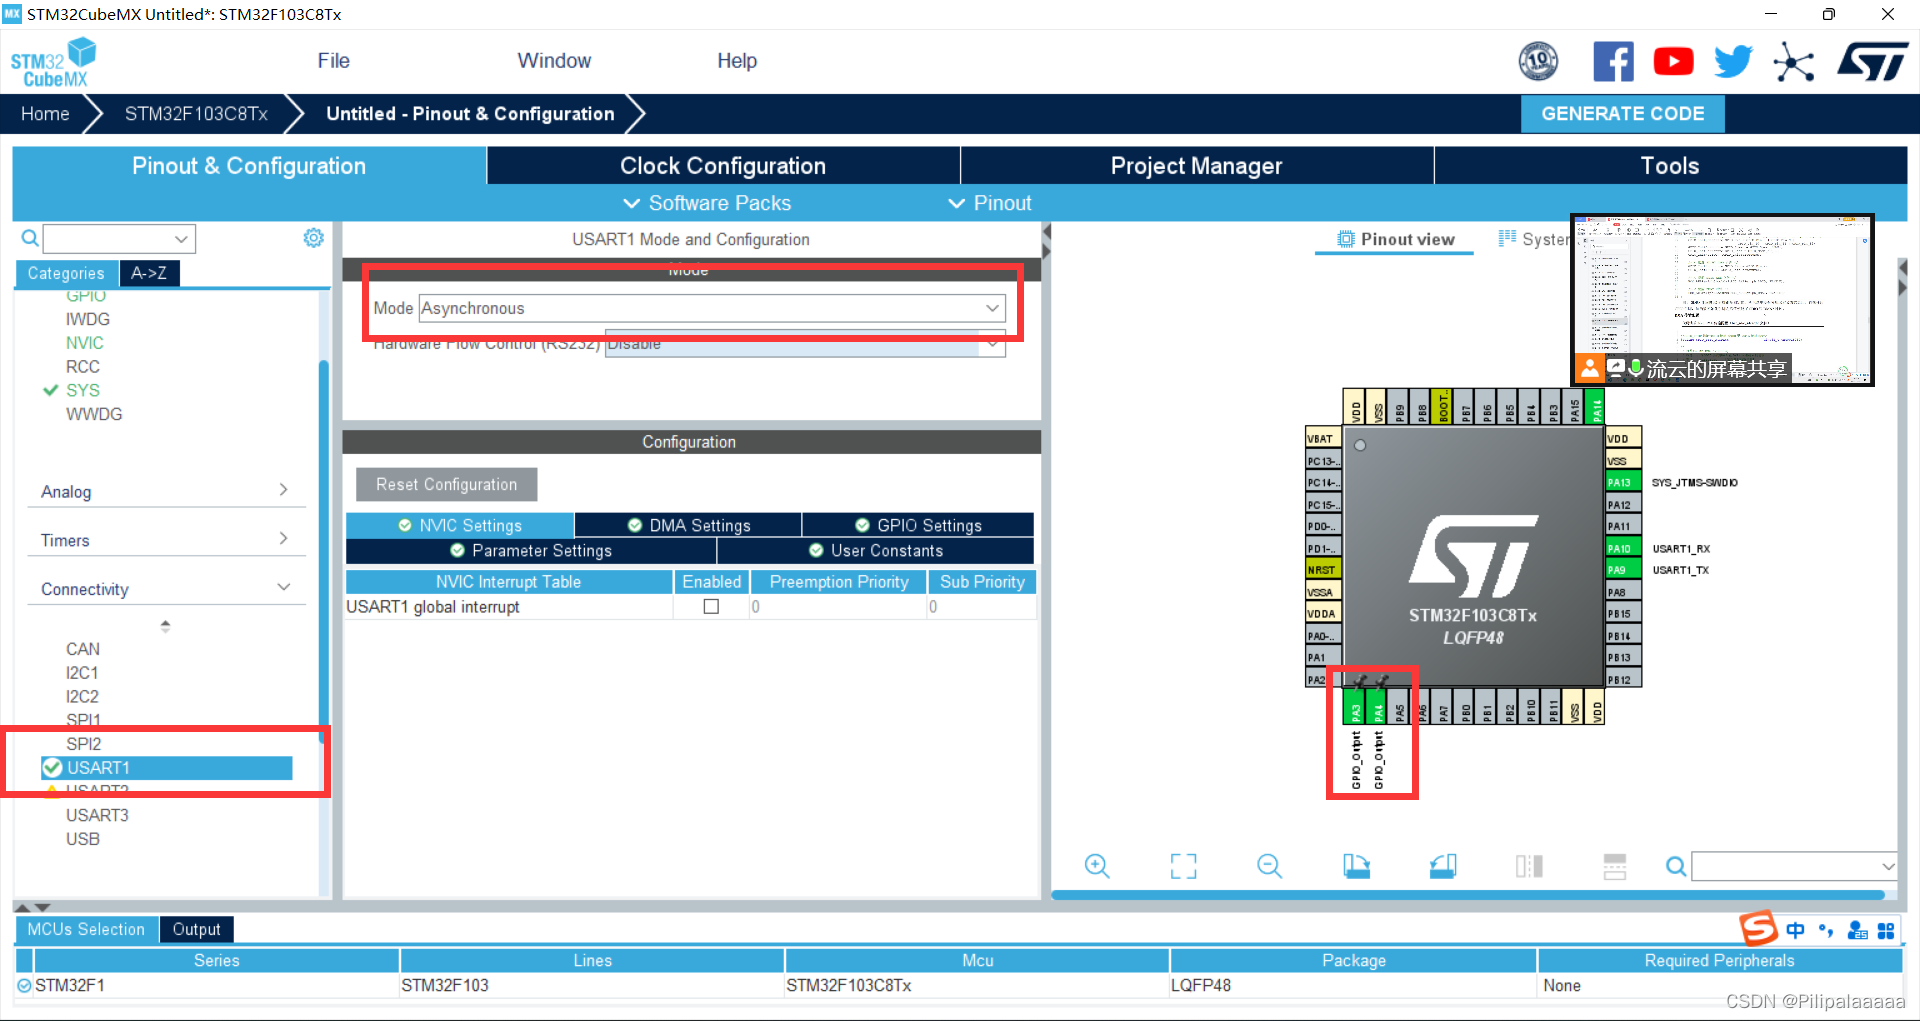Expand the Analog category
Viewport: 1920px width, 1021px height.
[x=165, y=491]
